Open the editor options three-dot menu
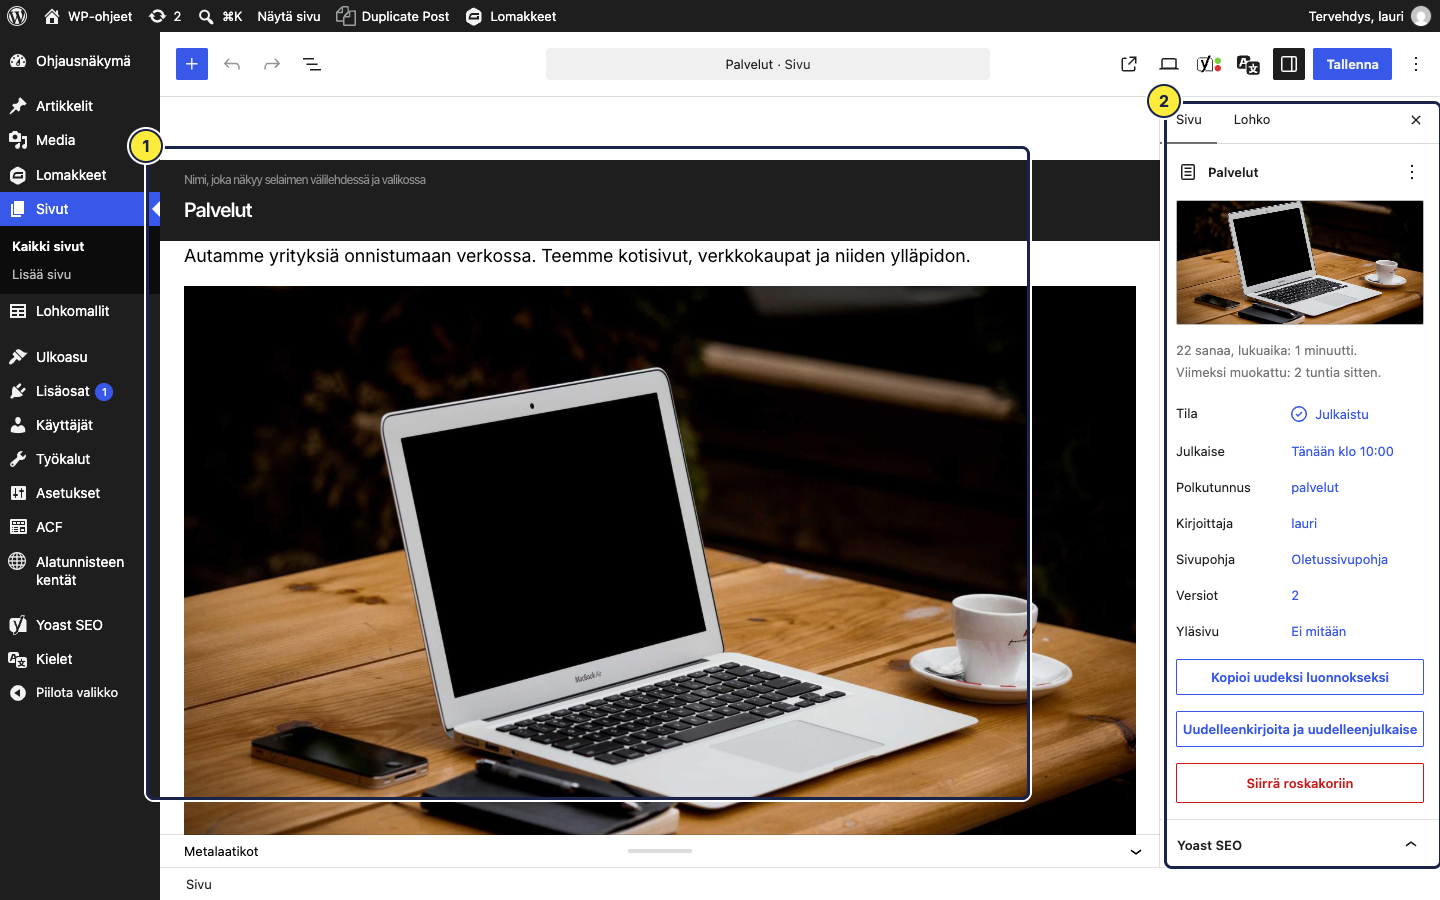Viewport: 1440px width, 900px height. 1416,64
